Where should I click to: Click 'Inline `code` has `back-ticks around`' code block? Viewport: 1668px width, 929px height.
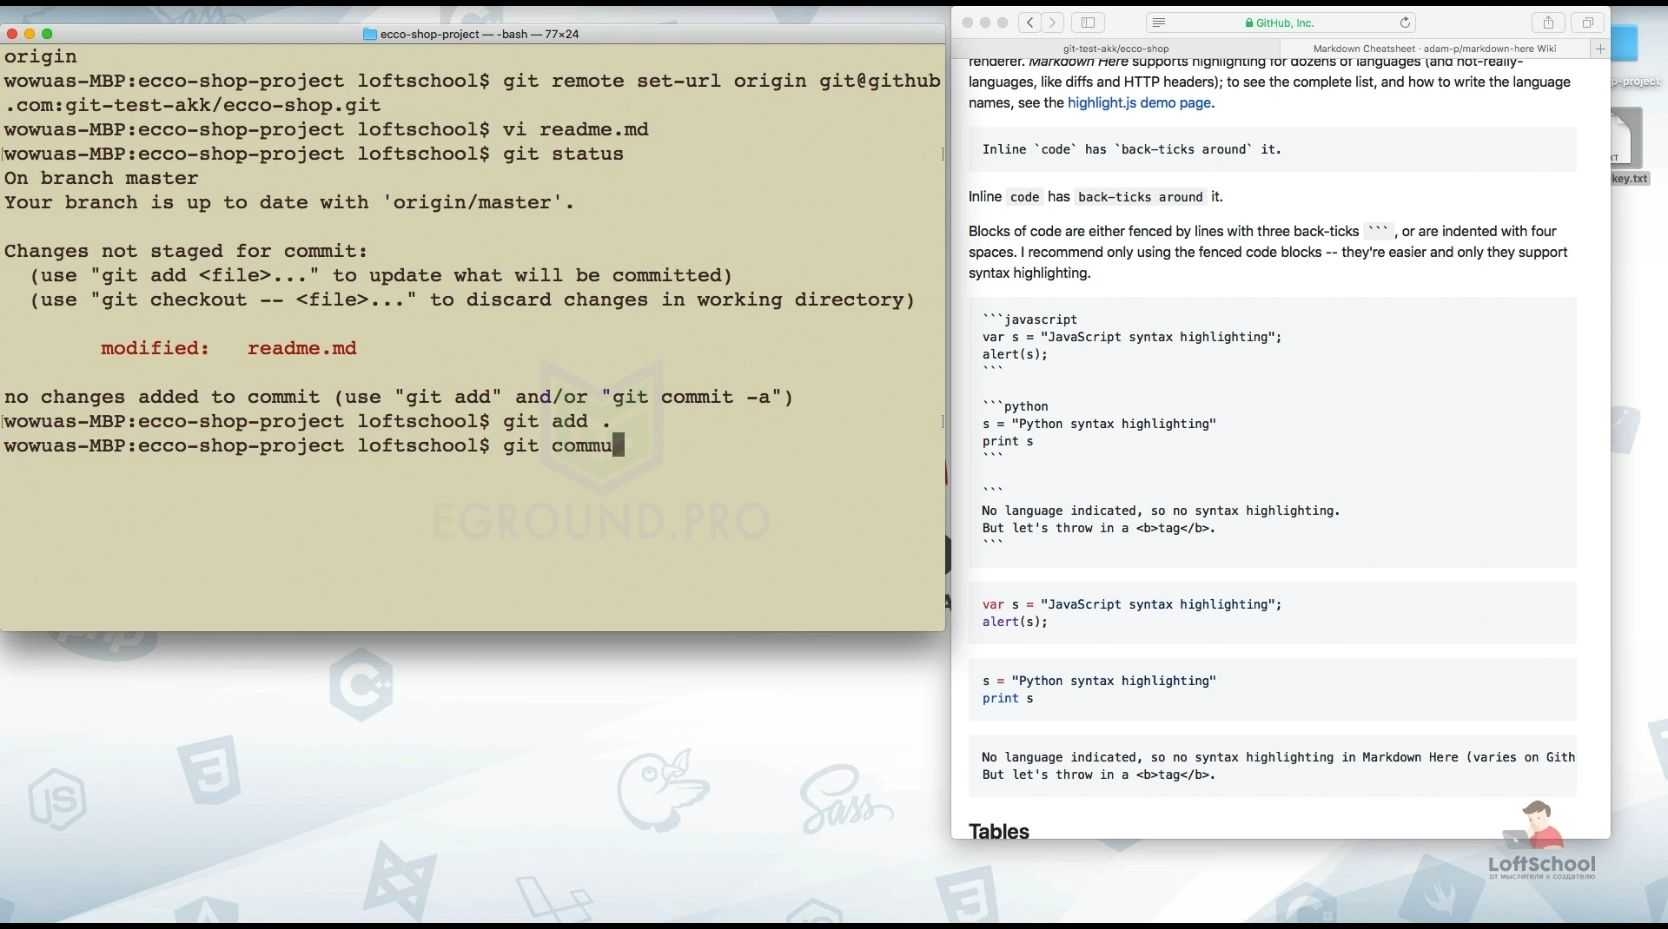tap(1272, 150)
